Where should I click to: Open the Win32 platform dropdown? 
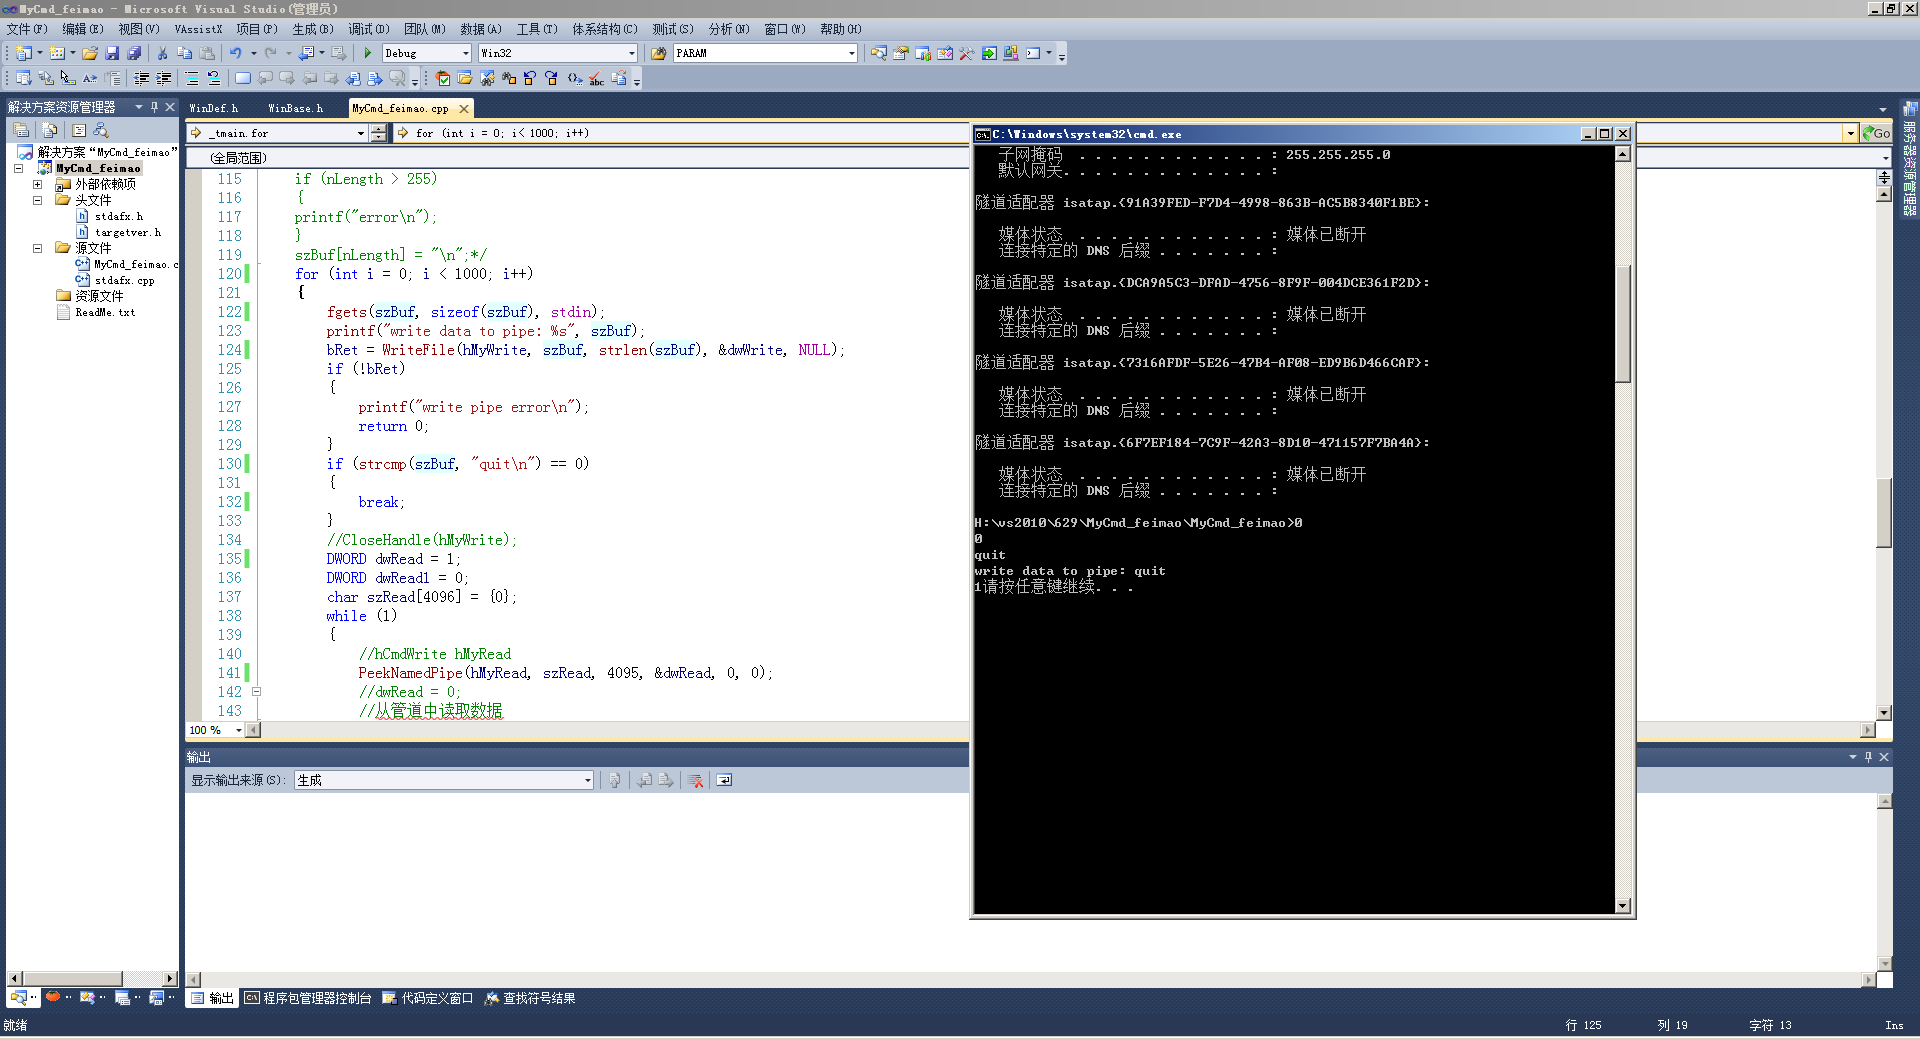[631, 53]
